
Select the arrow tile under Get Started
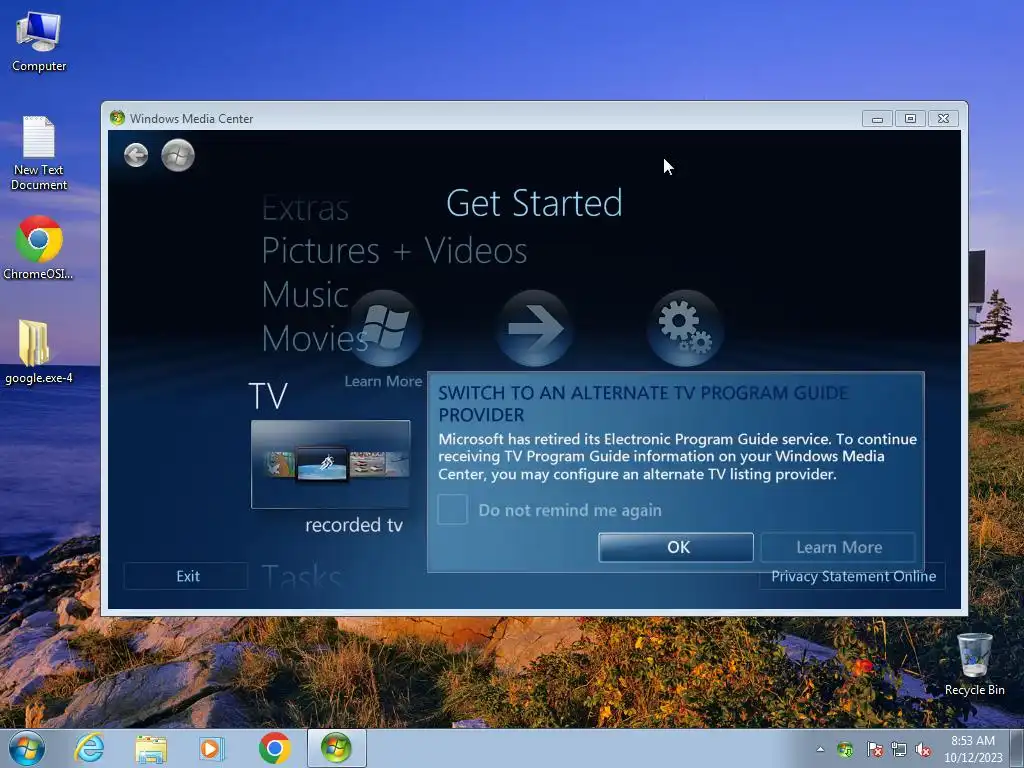pyautogui.click(x=535, y=328)
